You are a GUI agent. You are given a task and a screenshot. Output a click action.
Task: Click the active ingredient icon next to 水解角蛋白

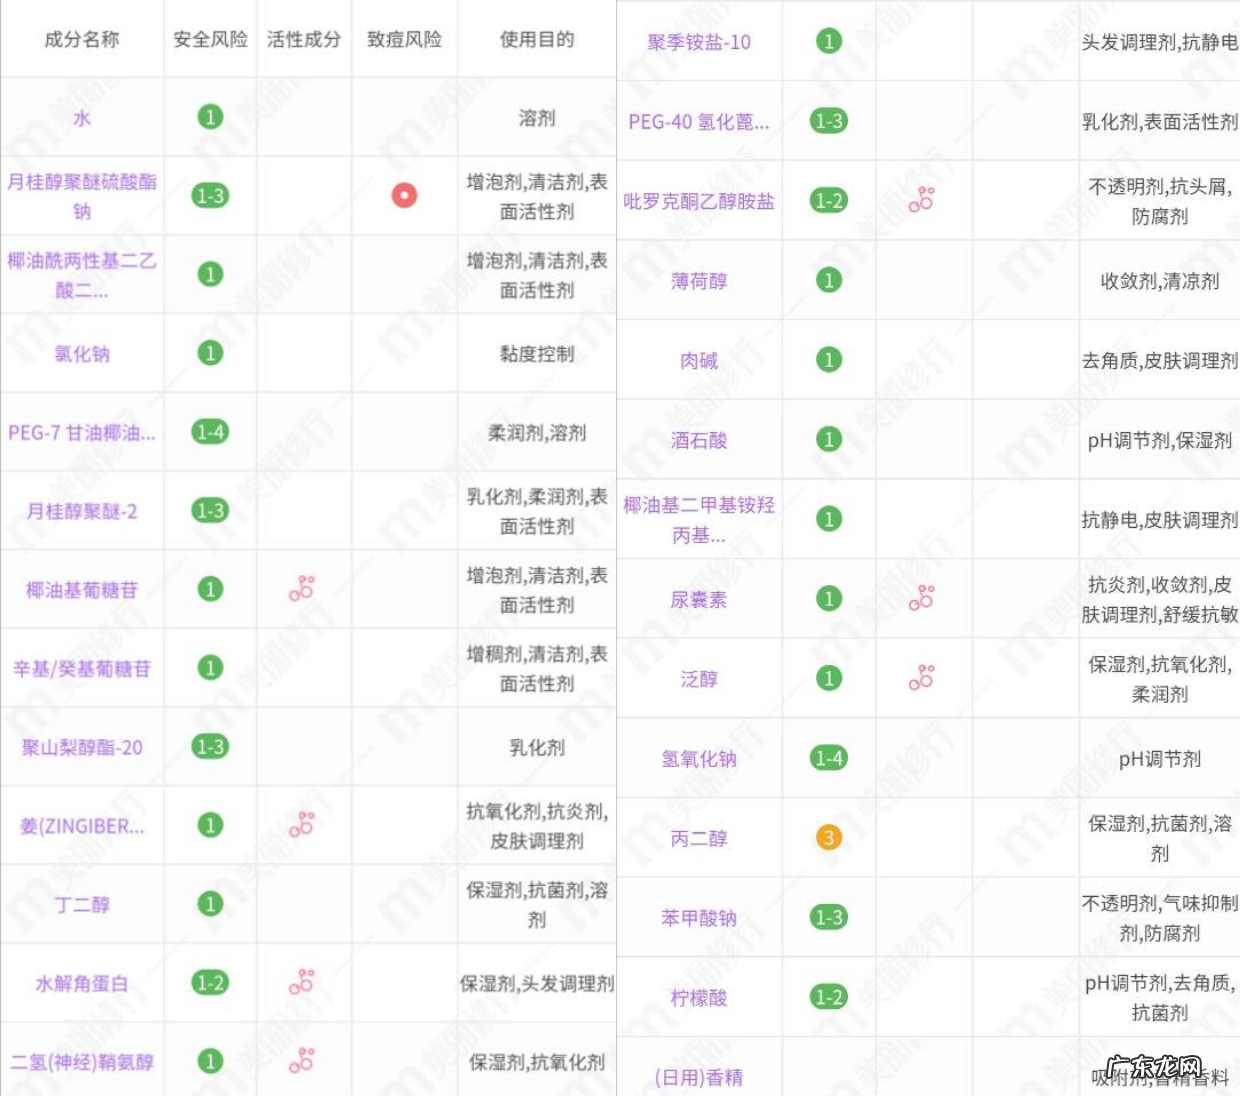(303, 983)
